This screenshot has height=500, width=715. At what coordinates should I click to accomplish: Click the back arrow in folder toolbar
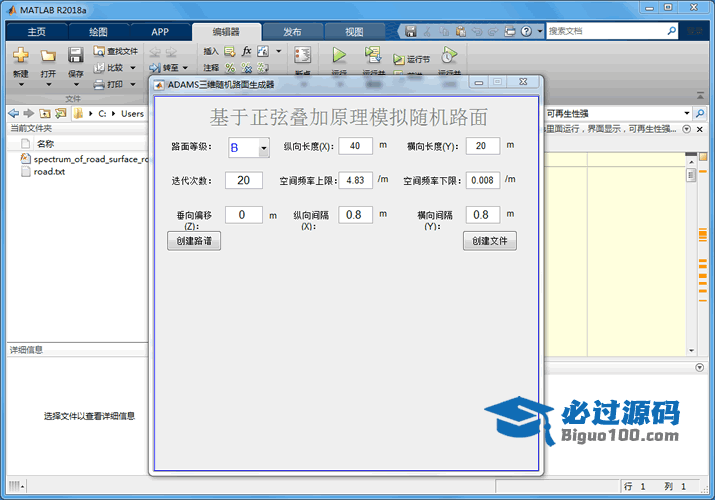[14, 113]
